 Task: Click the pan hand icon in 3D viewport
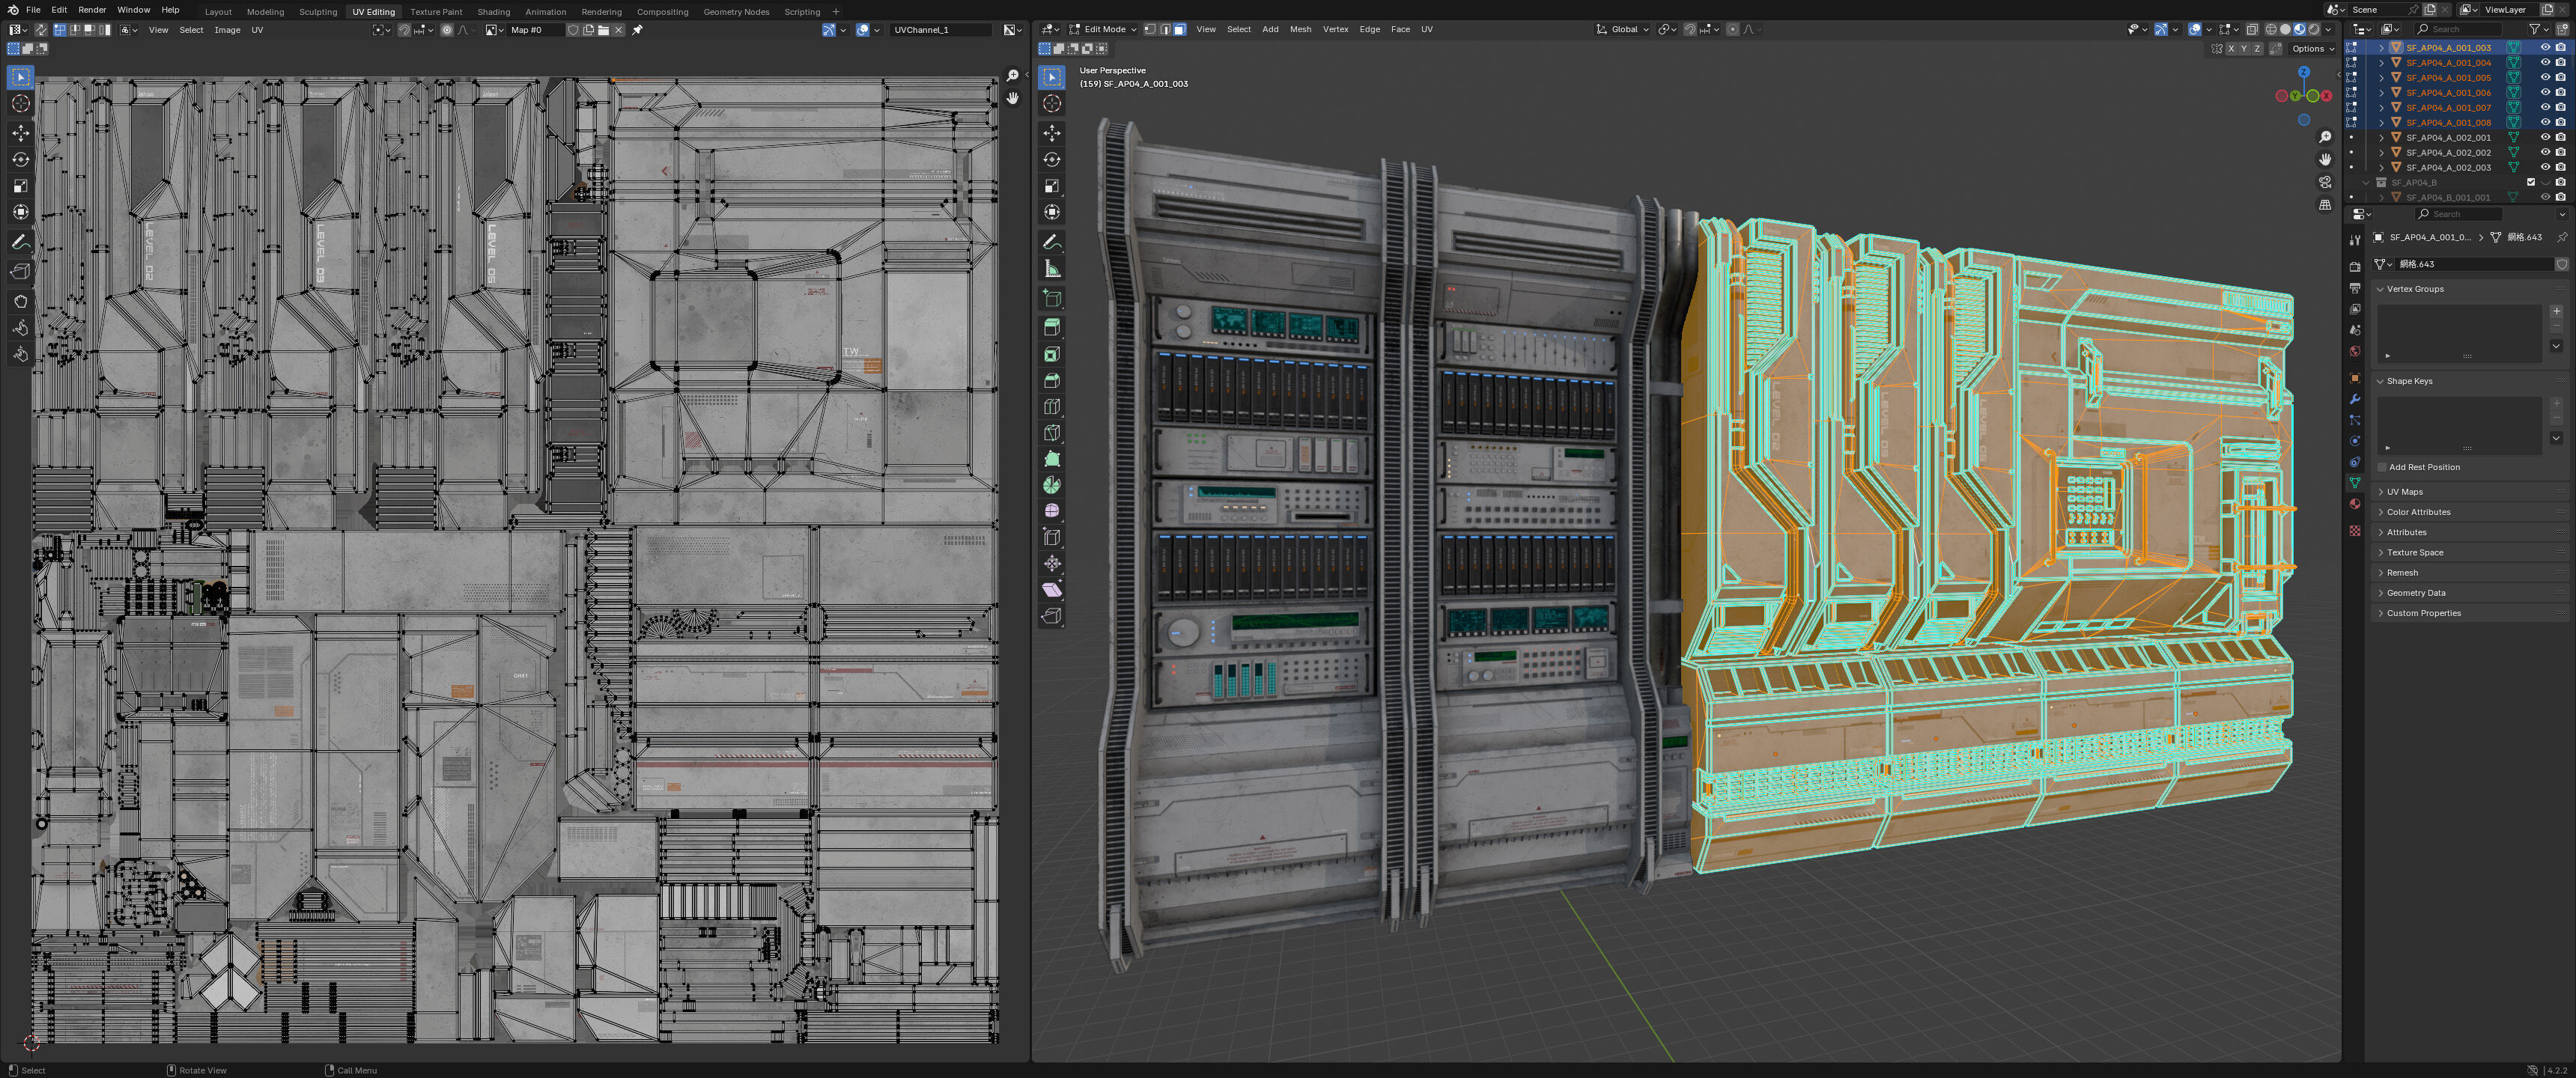click(x=2325, y=159)
